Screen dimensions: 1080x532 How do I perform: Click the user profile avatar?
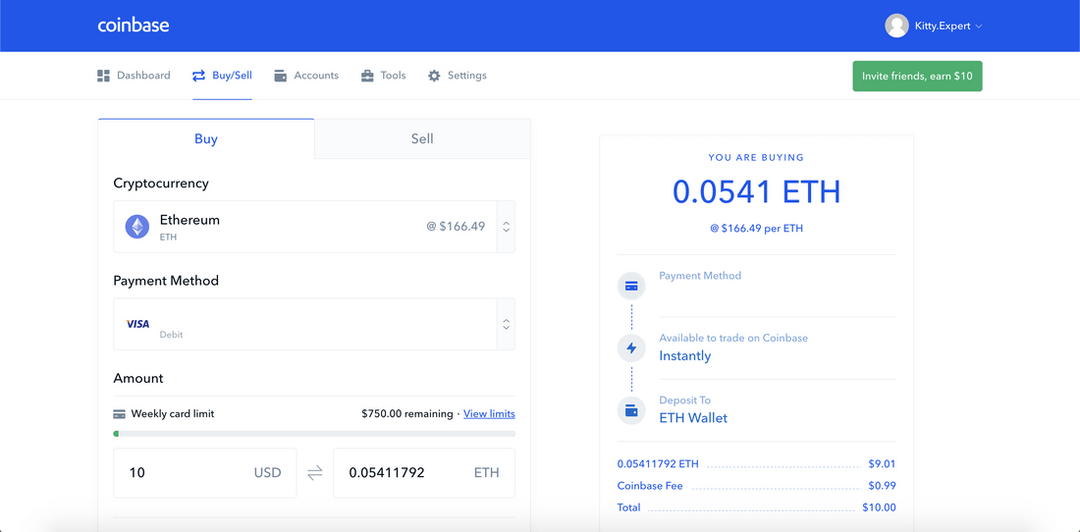coord(896,26)
